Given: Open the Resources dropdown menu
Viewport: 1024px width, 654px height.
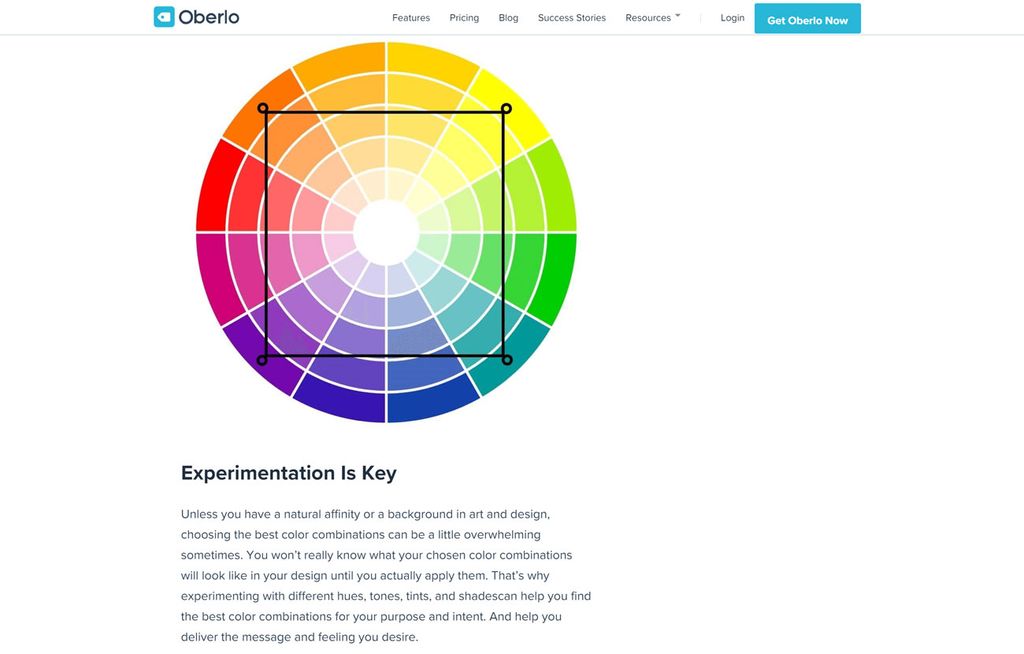Looking at the screenshot, I should click(x=648, y=17).
